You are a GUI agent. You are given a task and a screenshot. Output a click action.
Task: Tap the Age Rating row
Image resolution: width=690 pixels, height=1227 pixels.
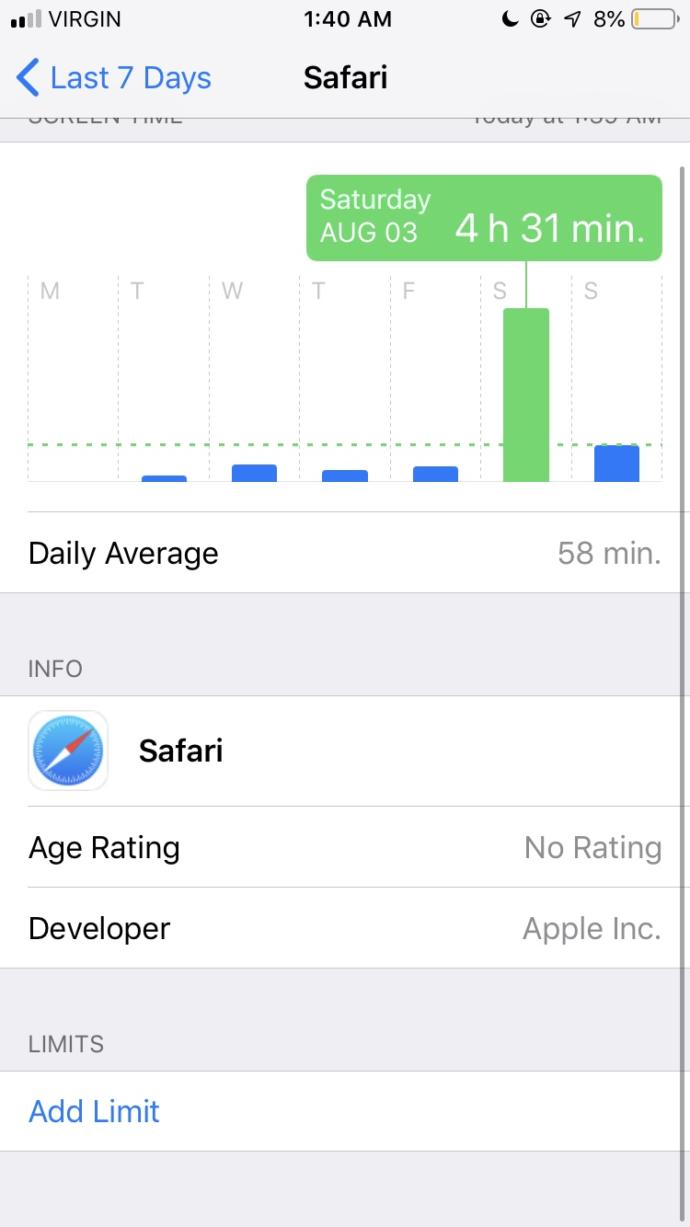tap(345, 847)
